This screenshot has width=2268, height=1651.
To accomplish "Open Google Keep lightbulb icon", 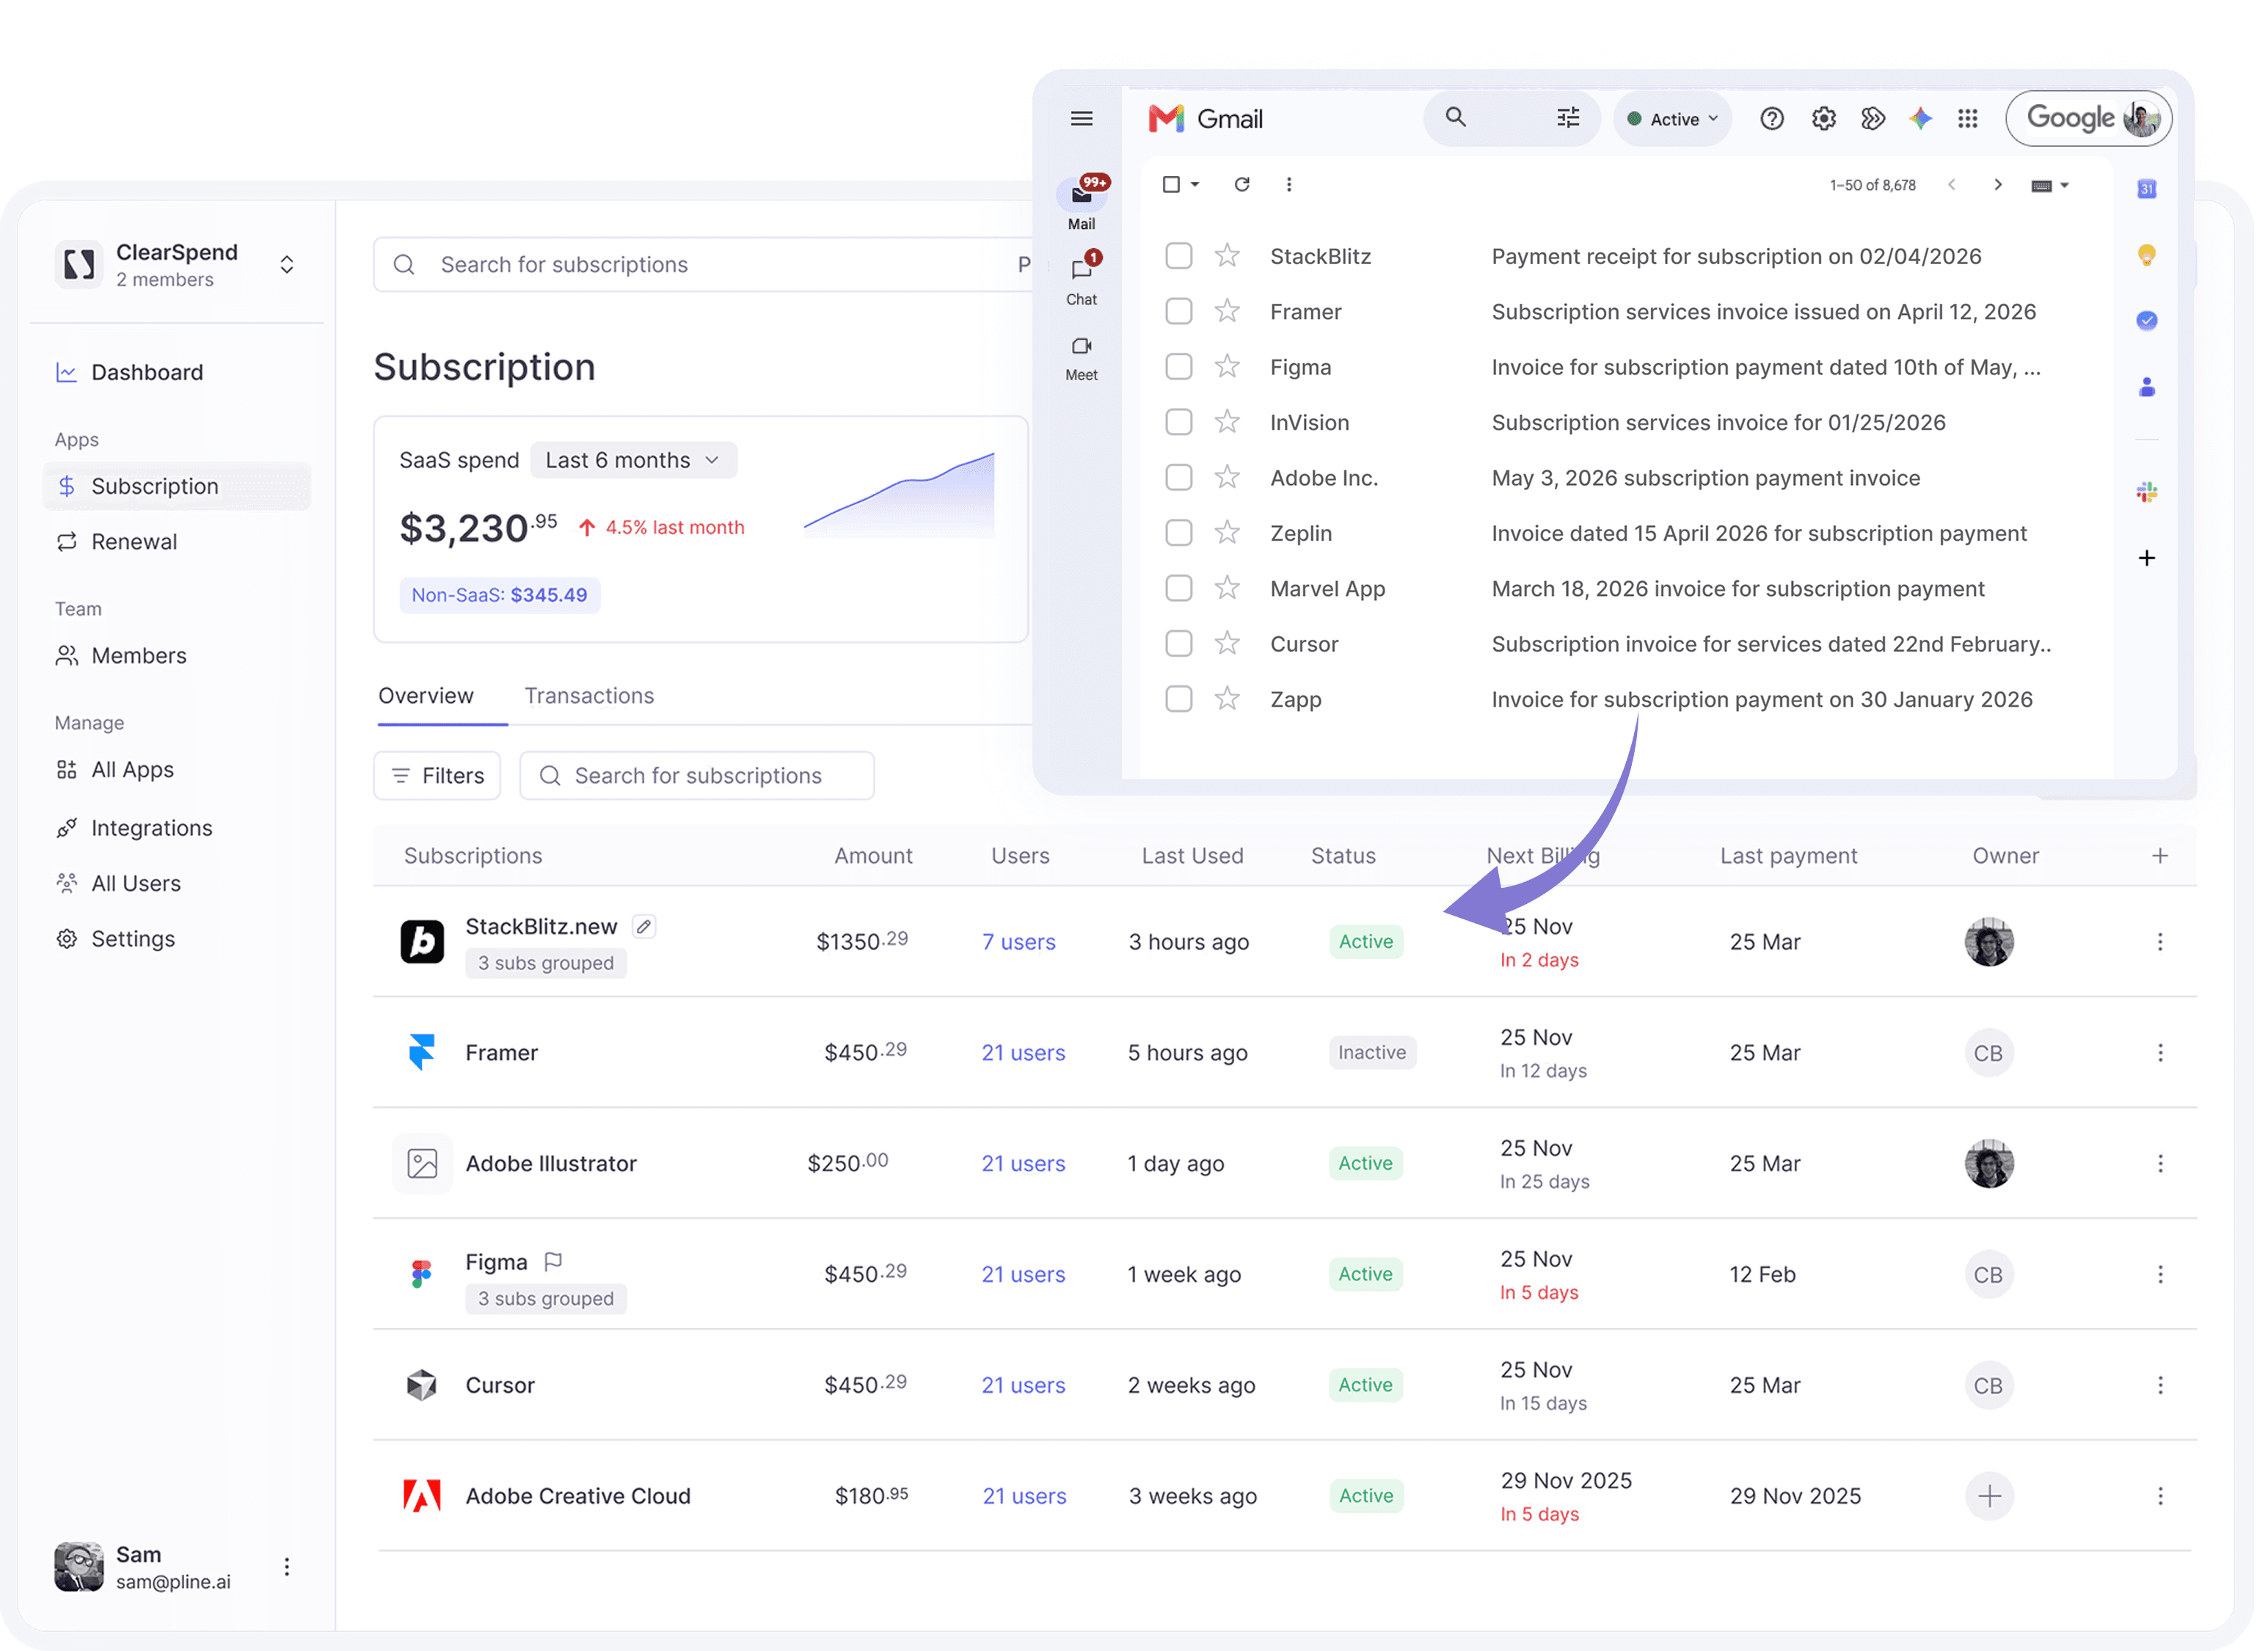I will point(2146,255).
